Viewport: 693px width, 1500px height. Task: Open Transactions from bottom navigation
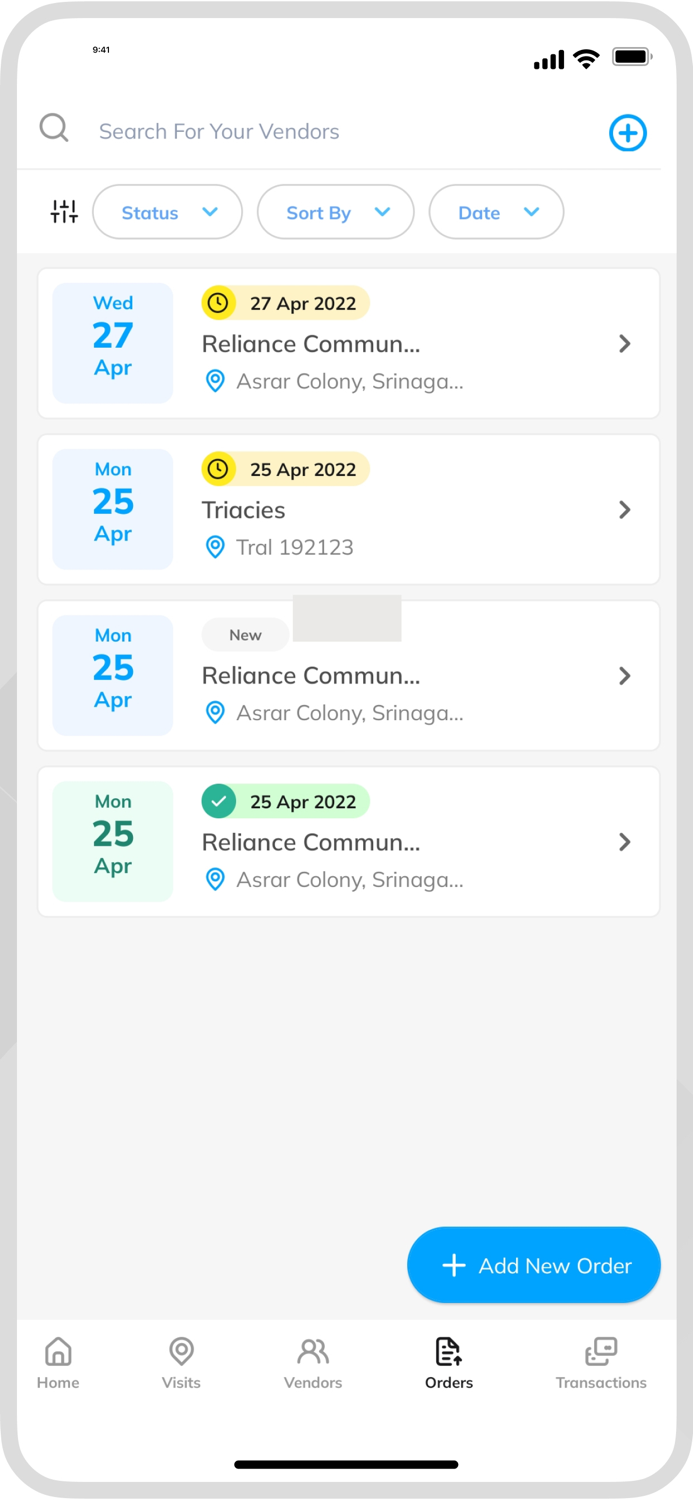click(601, 1364)
